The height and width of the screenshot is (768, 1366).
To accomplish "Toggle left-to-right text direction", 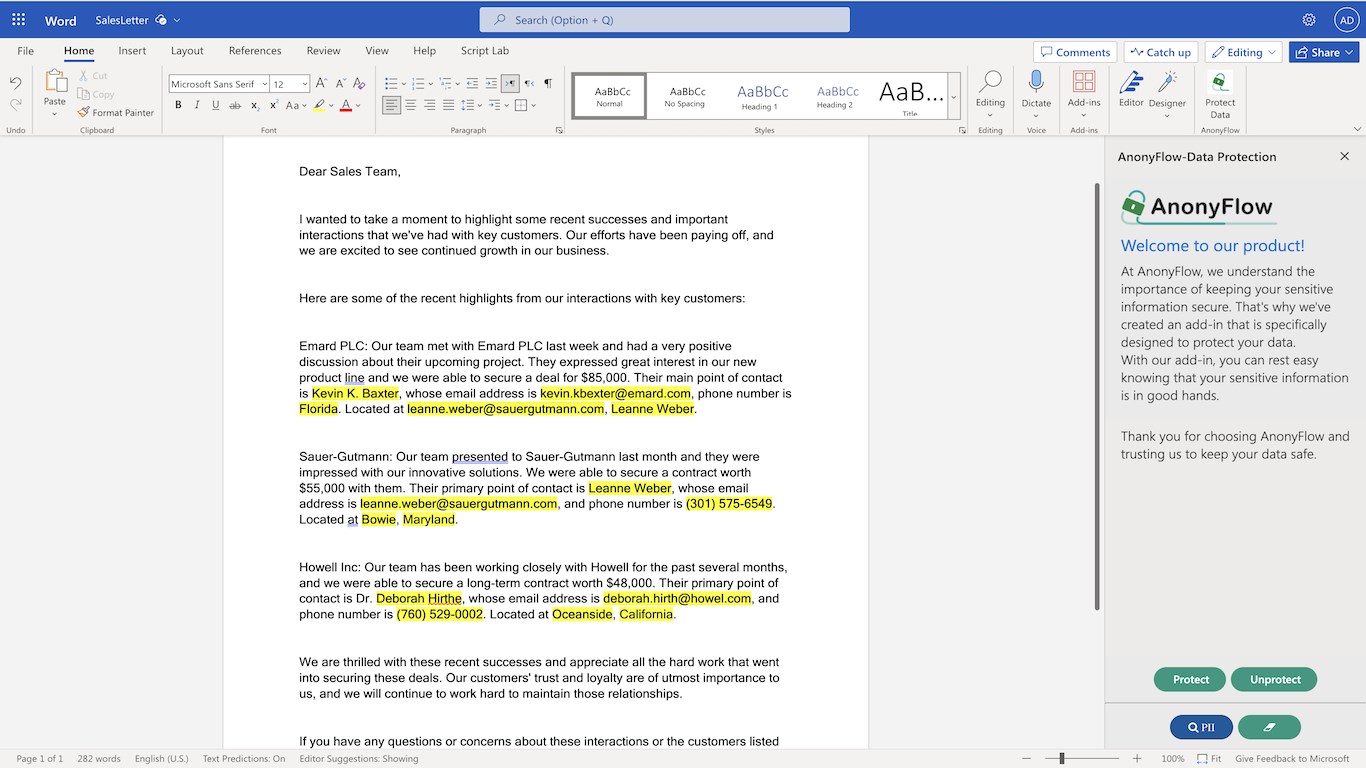I will [x=510, y=84].
